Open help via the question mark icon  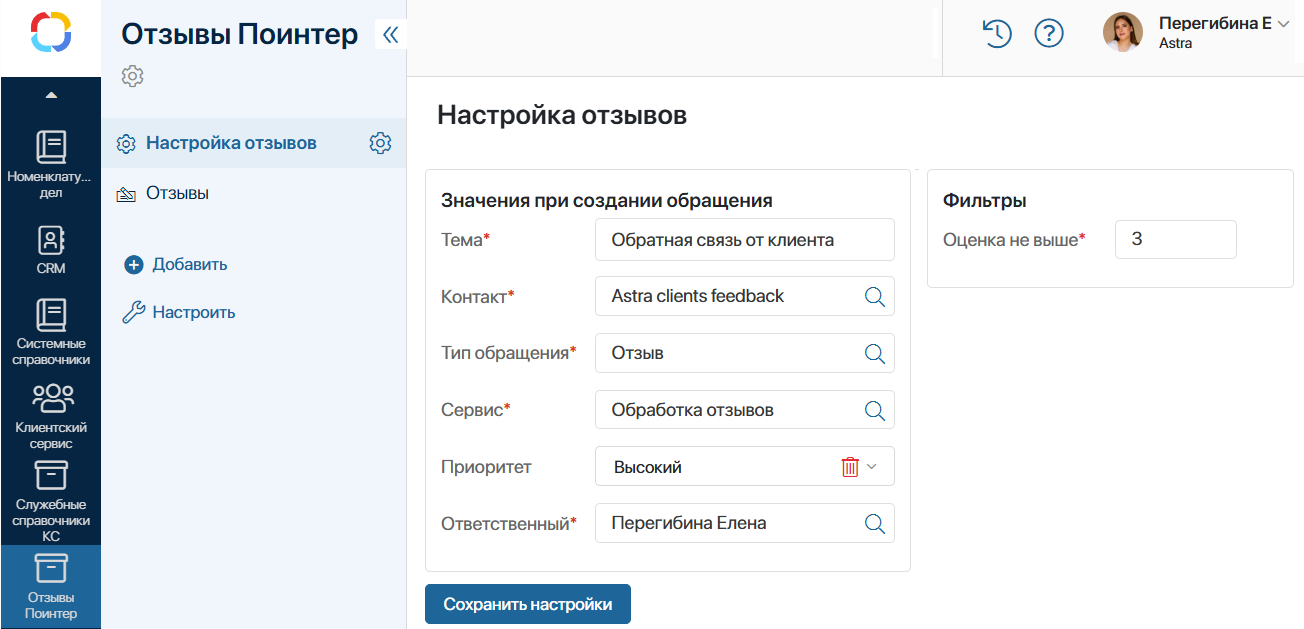(x=1049, y=33)
